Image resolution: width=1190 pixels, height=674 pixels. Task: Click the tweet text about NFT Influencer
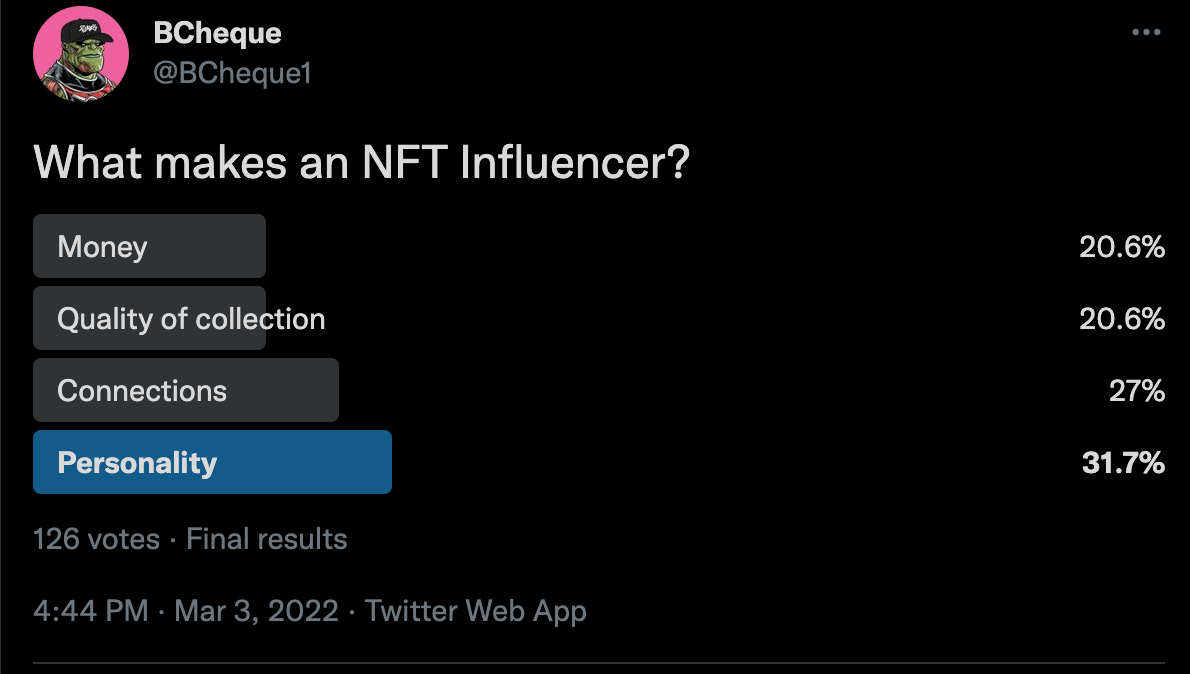click(362, 162)
